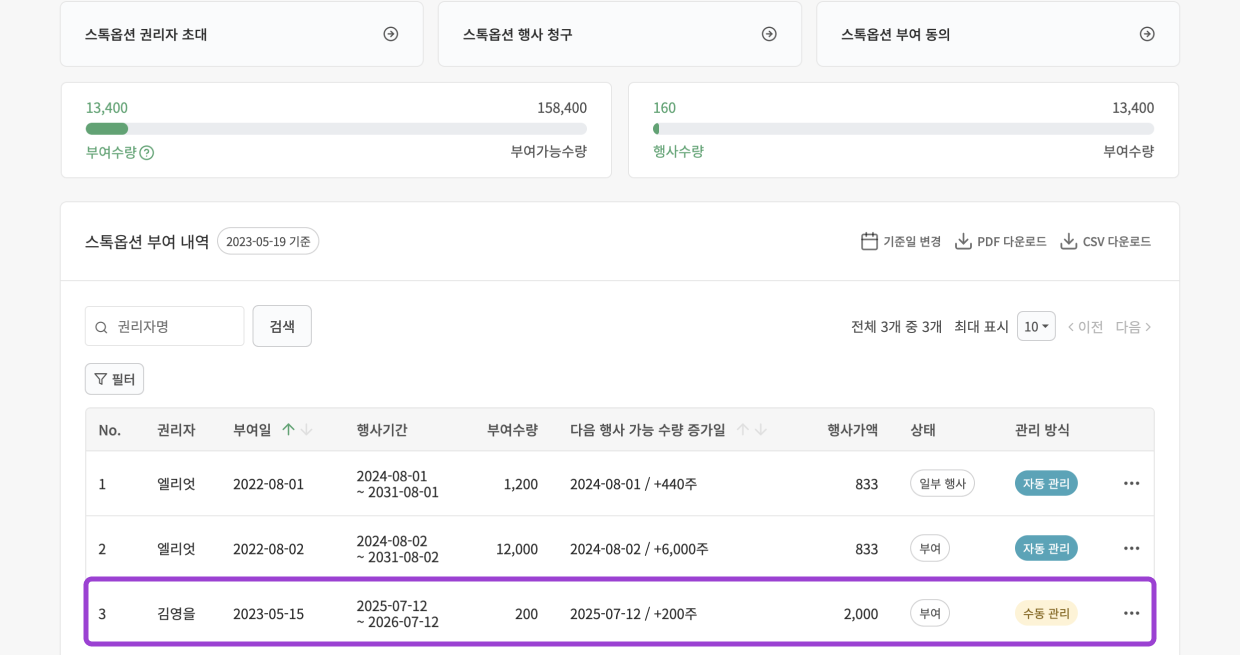Click the arrow icon on 스톡옵션 행사 청구

(769, 34)
